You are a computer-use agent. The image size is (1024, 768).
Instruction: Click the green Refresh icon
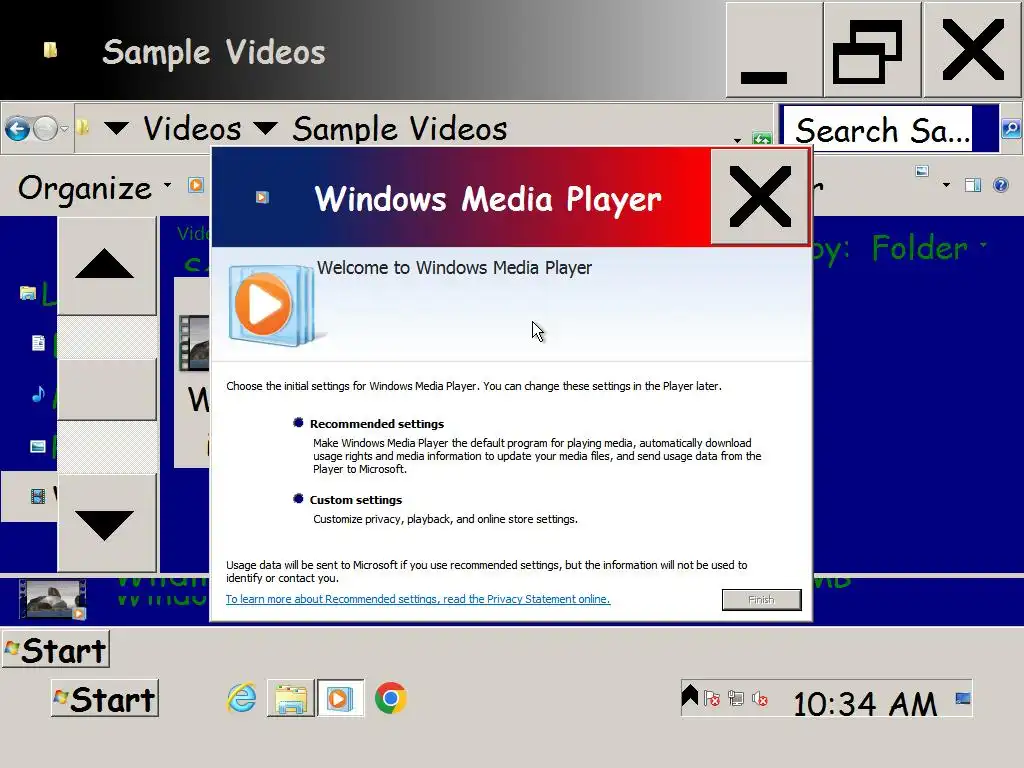click(x=761, y=138)
